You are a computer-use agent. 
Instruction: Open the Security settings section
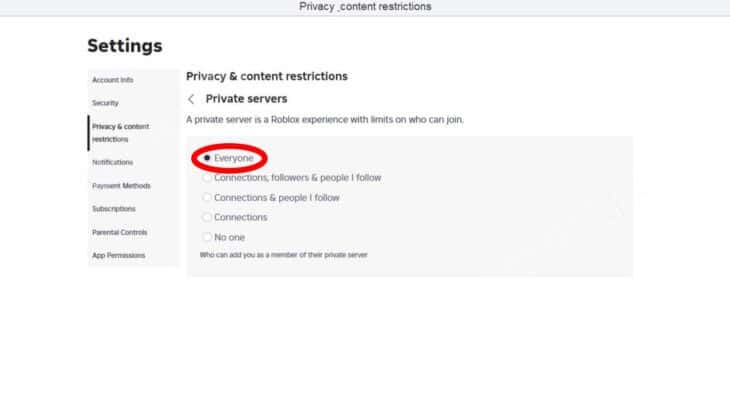(x=105, y=103)
